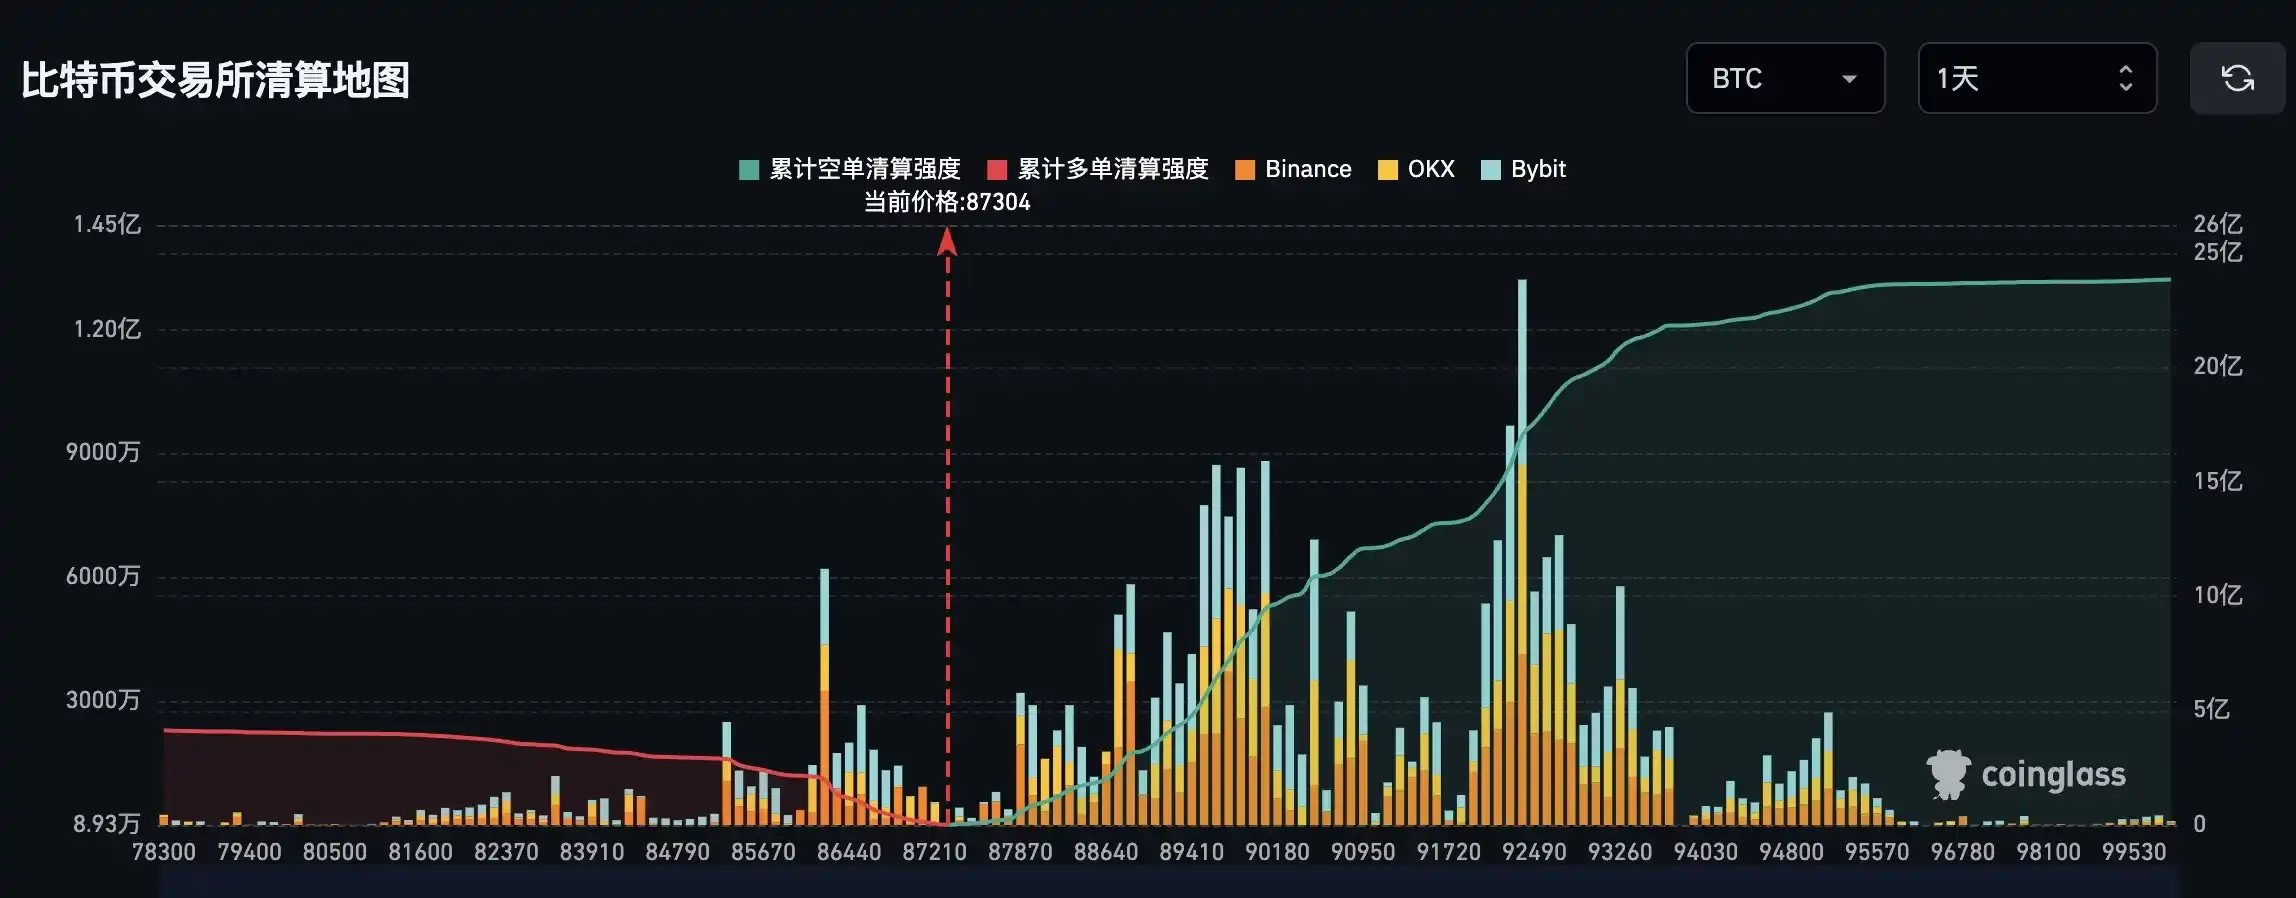Click the red current price arrowhead
The width and height of the screenshot is (2296, 898).
947,242
